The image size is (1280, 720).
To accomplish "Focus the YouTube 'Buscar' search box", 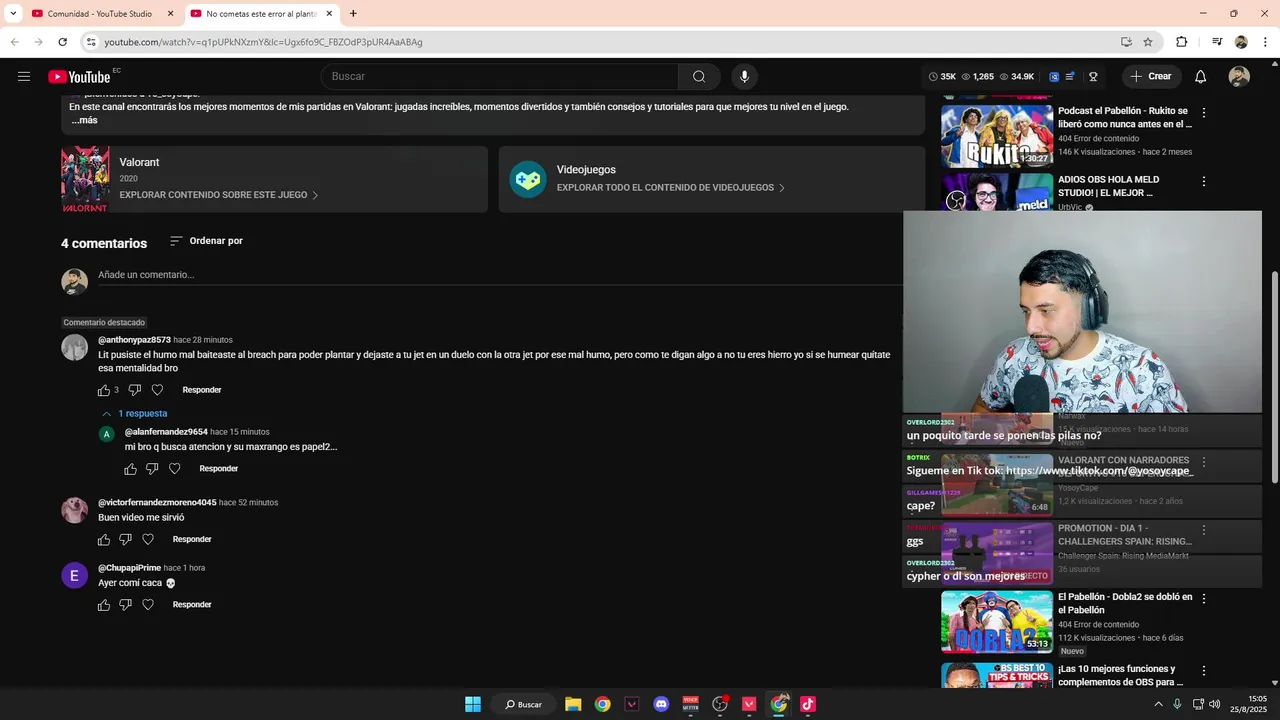I will click(x=500, y=77).
